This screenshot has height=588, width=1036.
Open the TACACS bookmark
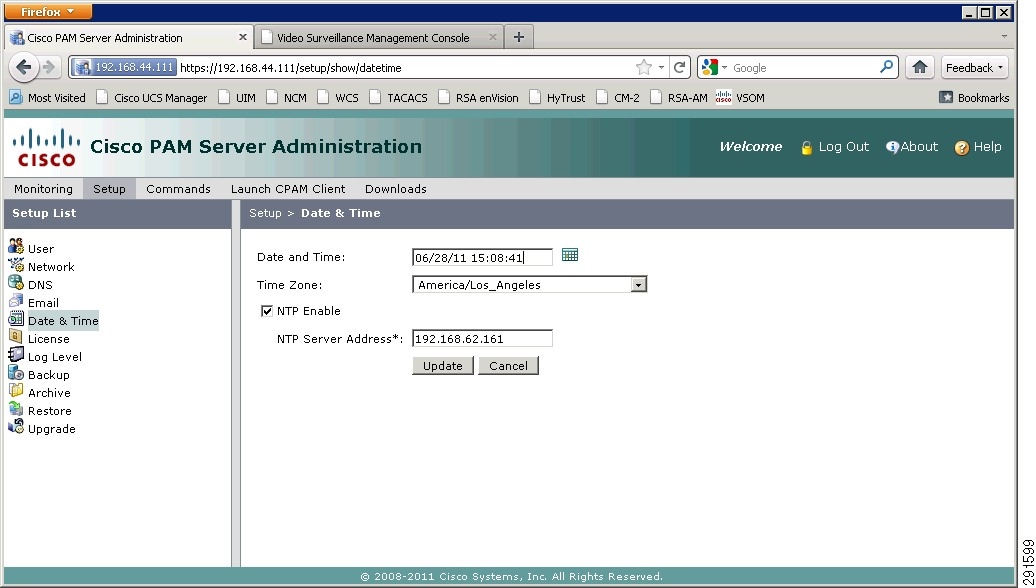click(398, 98)
